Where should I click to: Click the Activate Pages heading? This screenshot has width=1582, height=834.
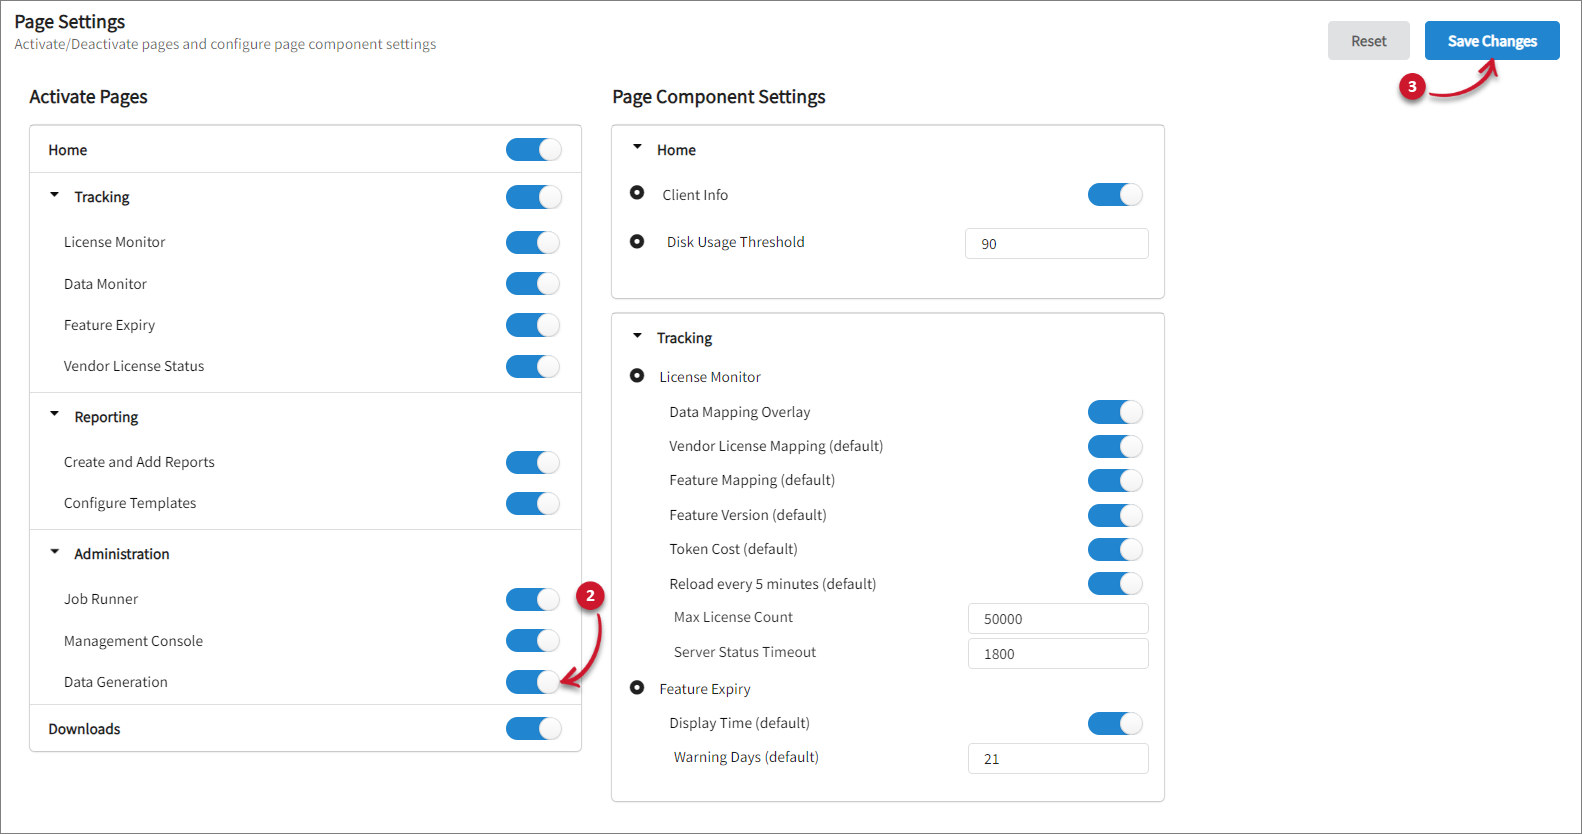click(88, 97)
